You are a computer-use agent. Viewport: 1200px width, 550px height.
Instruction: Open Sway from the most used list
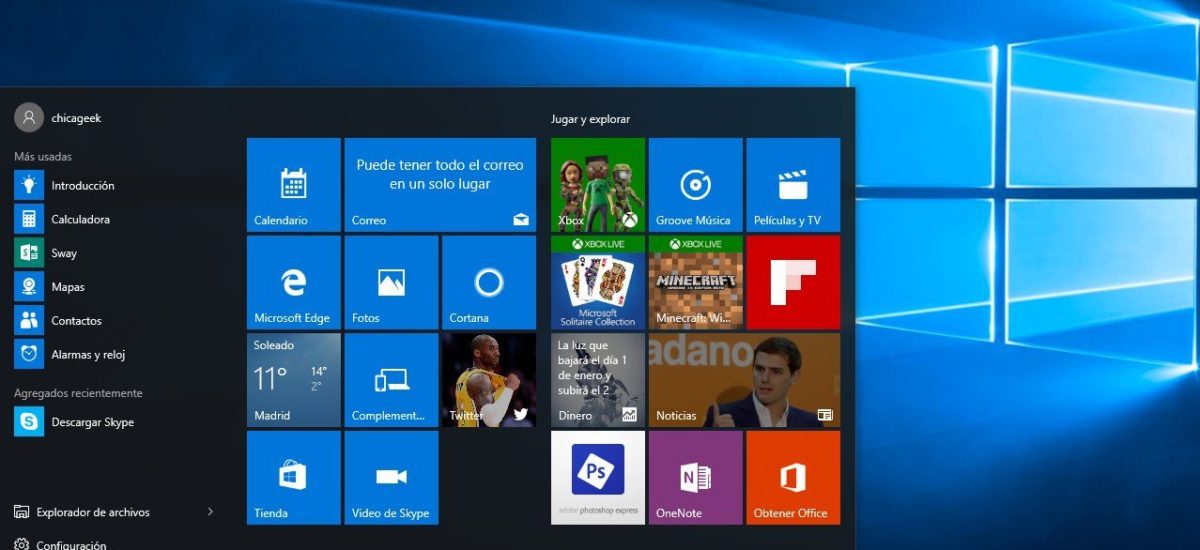click(115, 253)
